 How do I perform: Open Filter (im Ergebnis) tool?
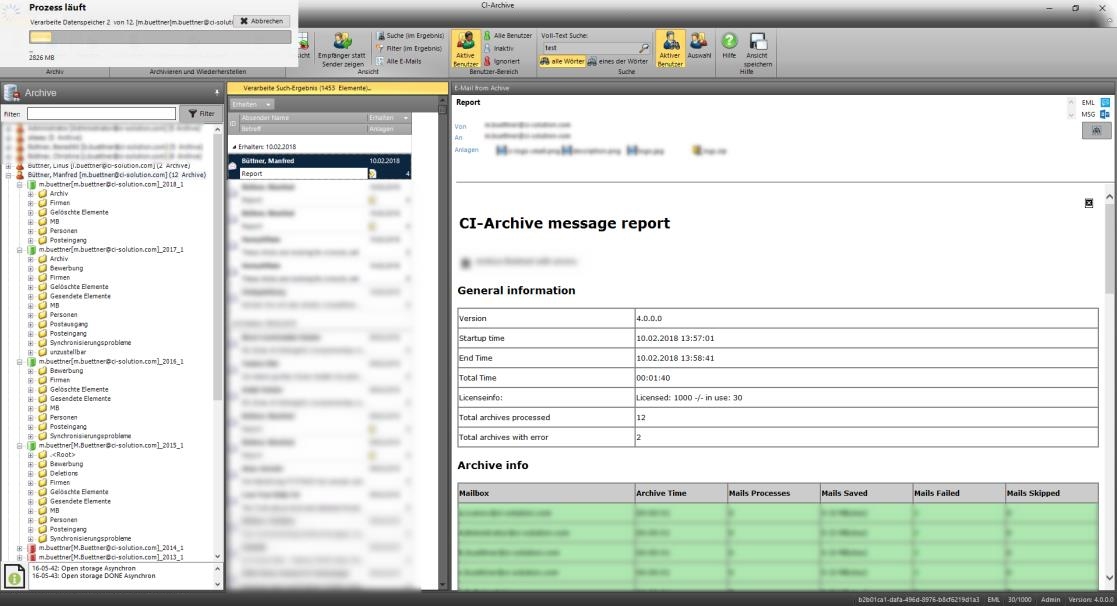tap(409, 48)
